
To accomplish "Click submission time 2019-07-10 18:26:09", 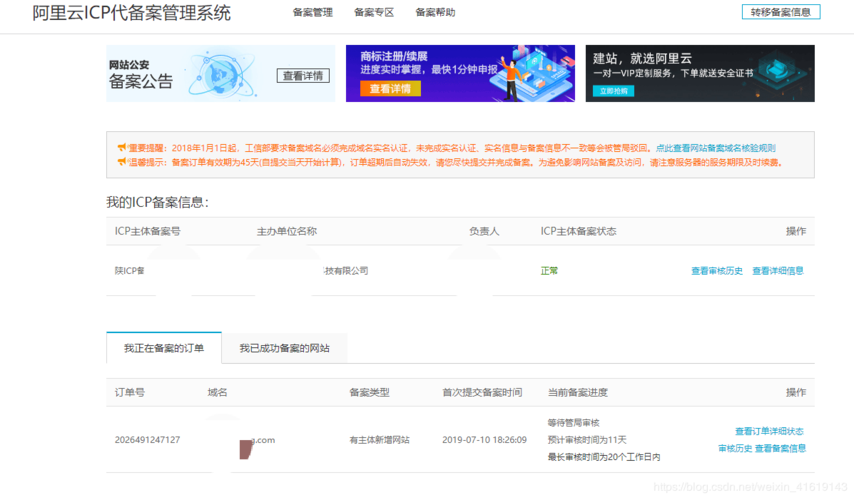I will 484,440.
